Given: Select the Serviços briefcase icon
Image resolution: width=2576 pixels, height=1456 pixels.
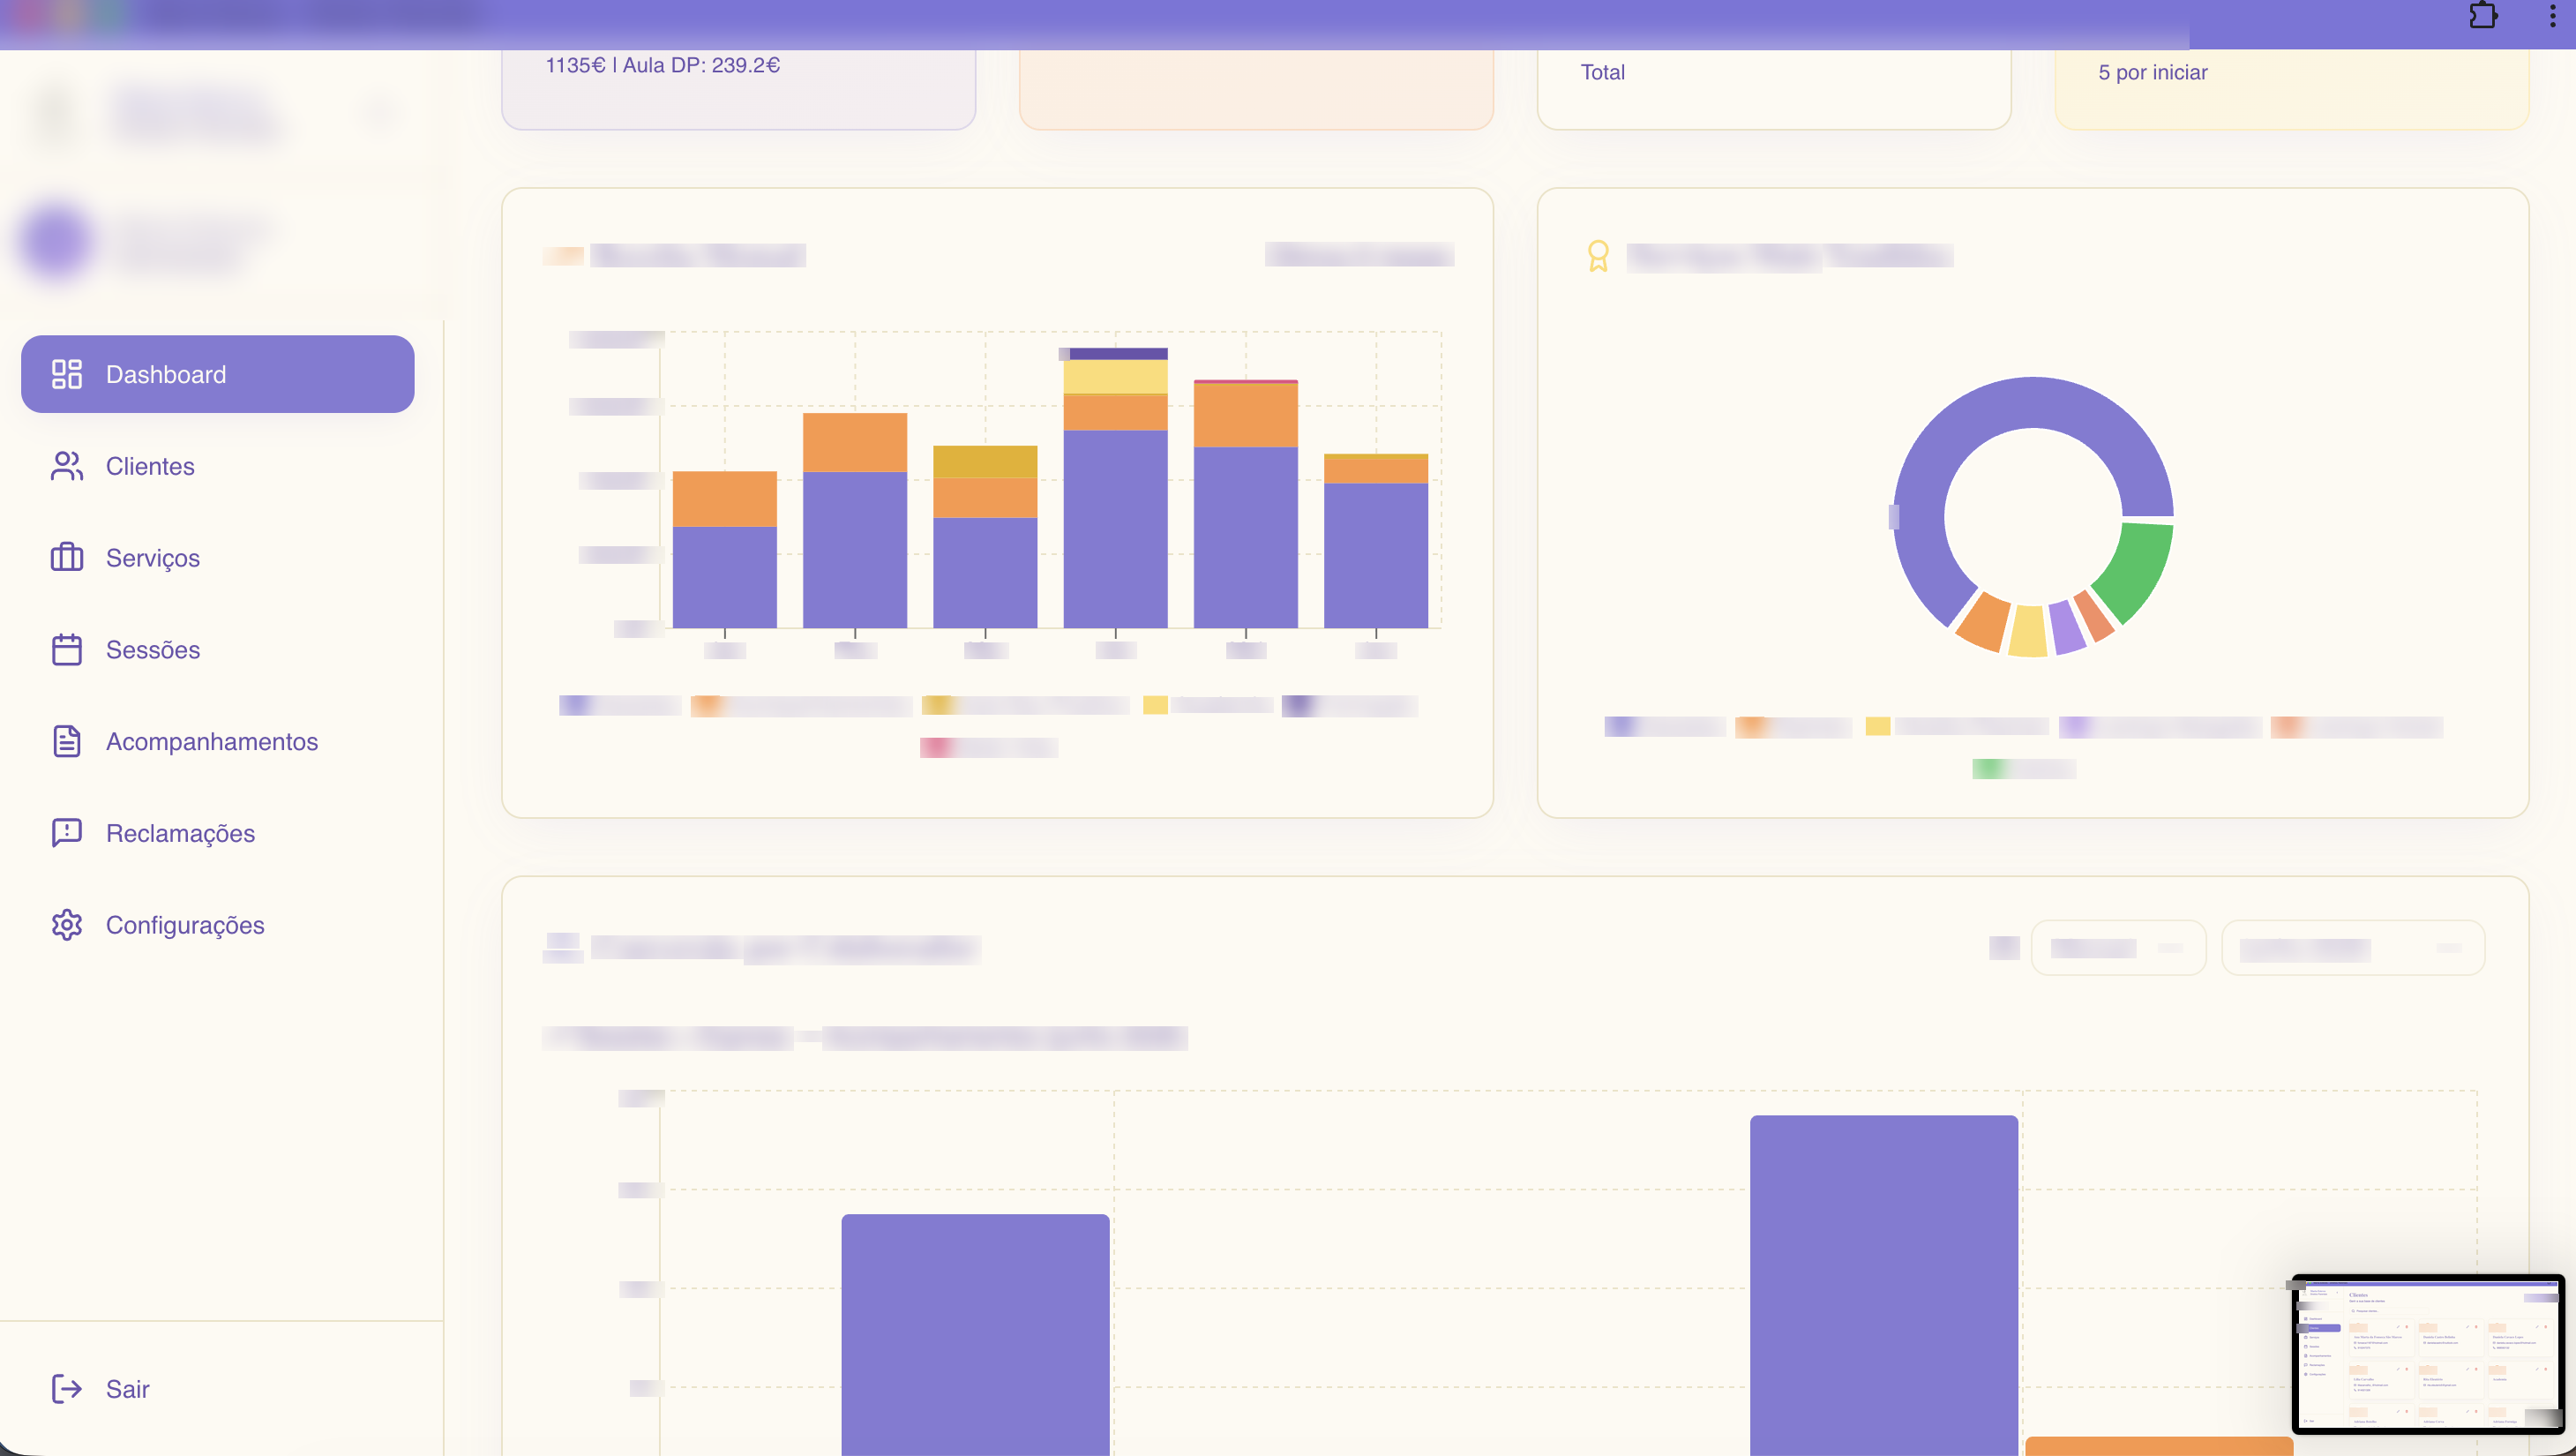Looking at the screenshot, I should (x=67, y=557).
